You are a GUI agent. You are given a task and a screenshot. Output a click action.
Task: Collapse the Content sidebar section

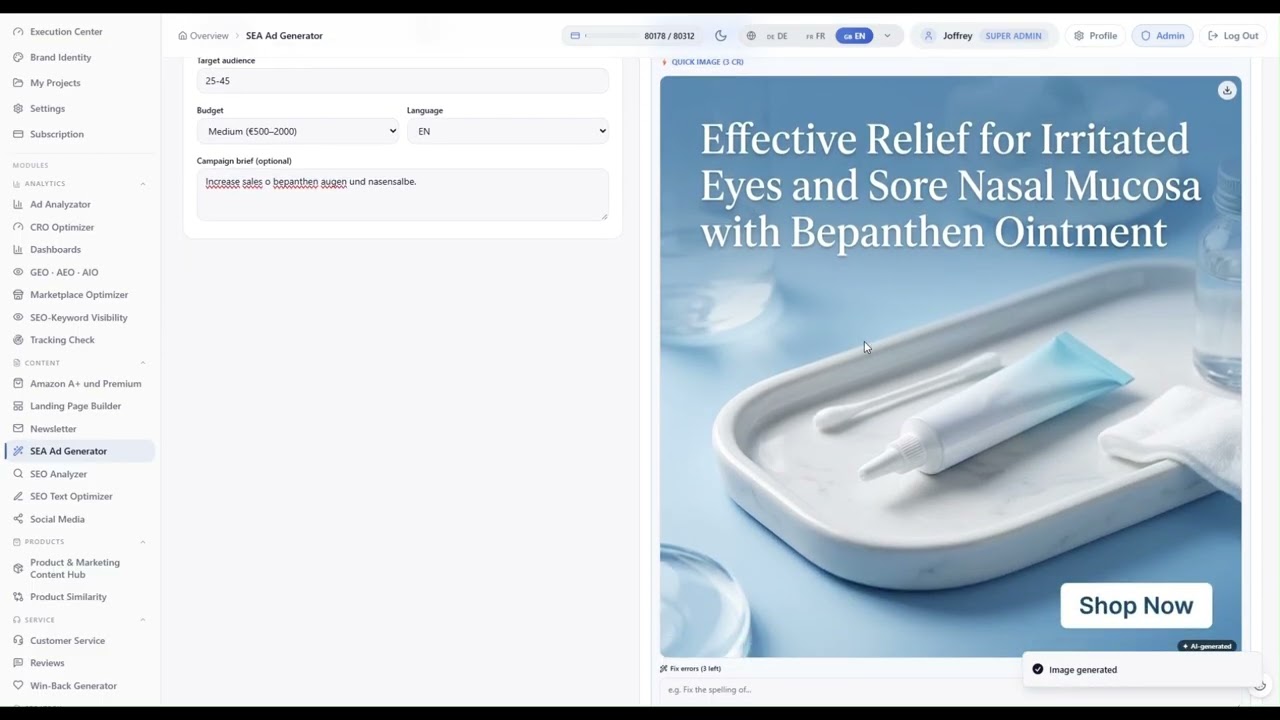tap(142, 363)
